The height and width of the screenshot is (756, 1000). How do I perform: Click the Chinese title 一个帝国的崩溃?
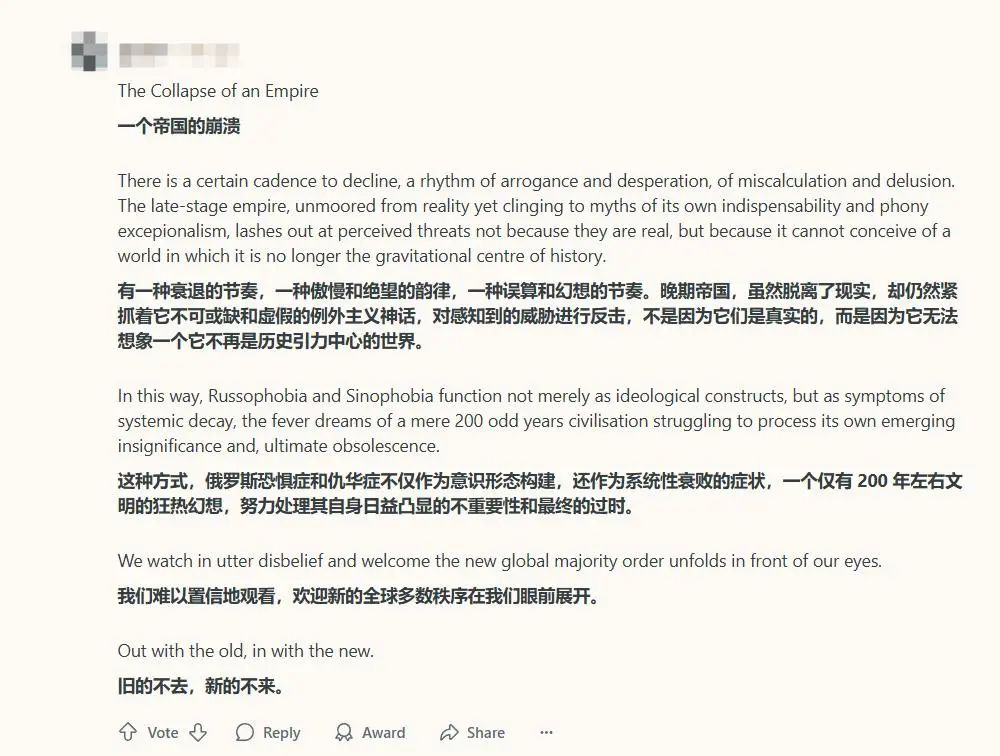point(179,126)
